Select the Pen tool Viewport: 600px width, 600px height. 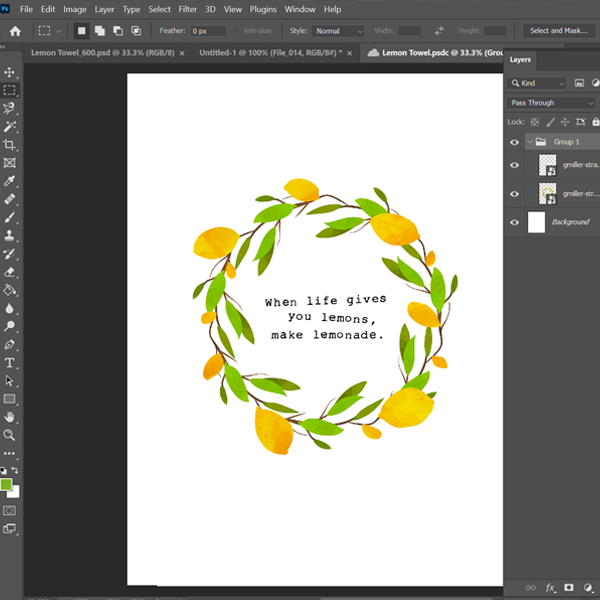click(10, 344)
